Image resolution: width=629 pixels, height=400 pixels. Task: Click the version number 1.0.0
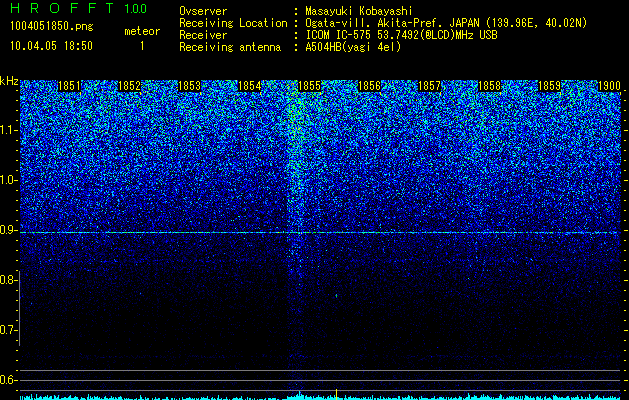[136, 9]
